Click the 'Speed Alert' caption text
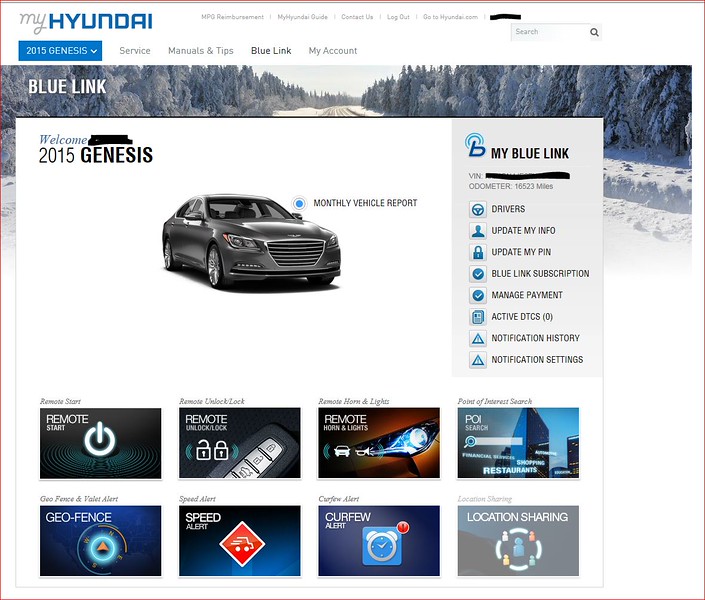The height and width of the screenshot is (600, 705). [197, 499]
